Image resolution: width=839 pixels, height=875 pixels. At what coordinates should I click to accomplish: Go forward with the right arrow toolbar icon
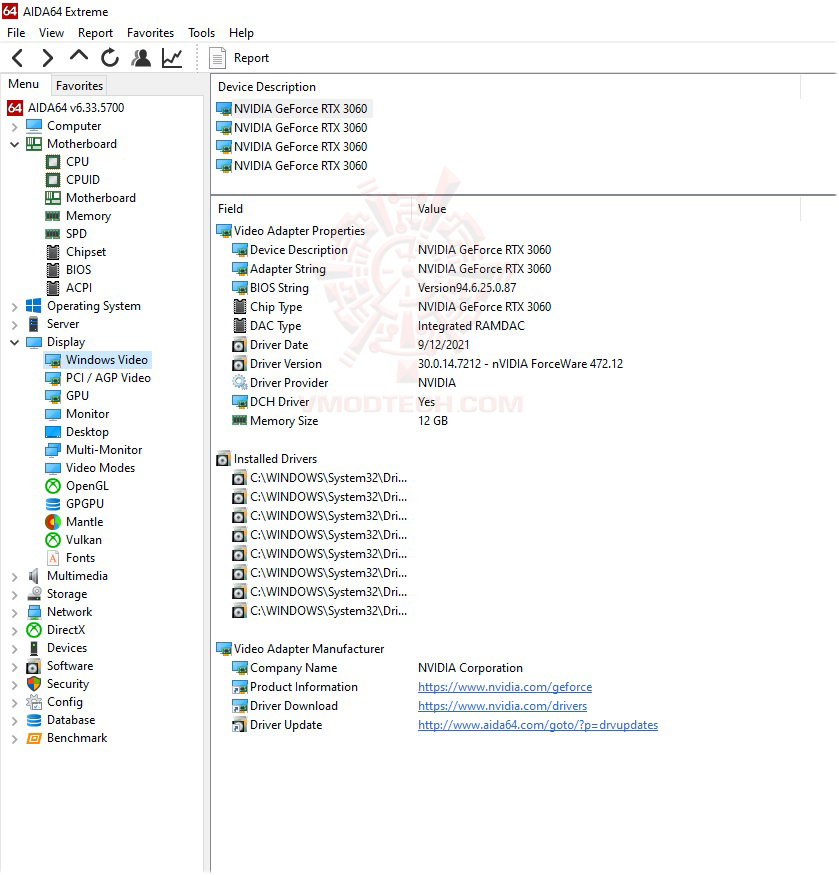48,57
